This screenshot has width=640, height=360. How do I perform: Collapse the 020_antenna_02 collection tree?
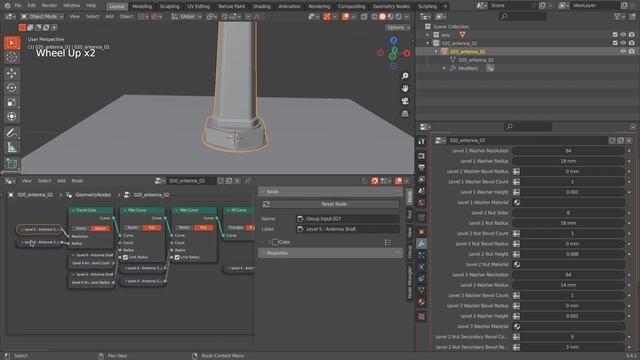coord(428,43)
